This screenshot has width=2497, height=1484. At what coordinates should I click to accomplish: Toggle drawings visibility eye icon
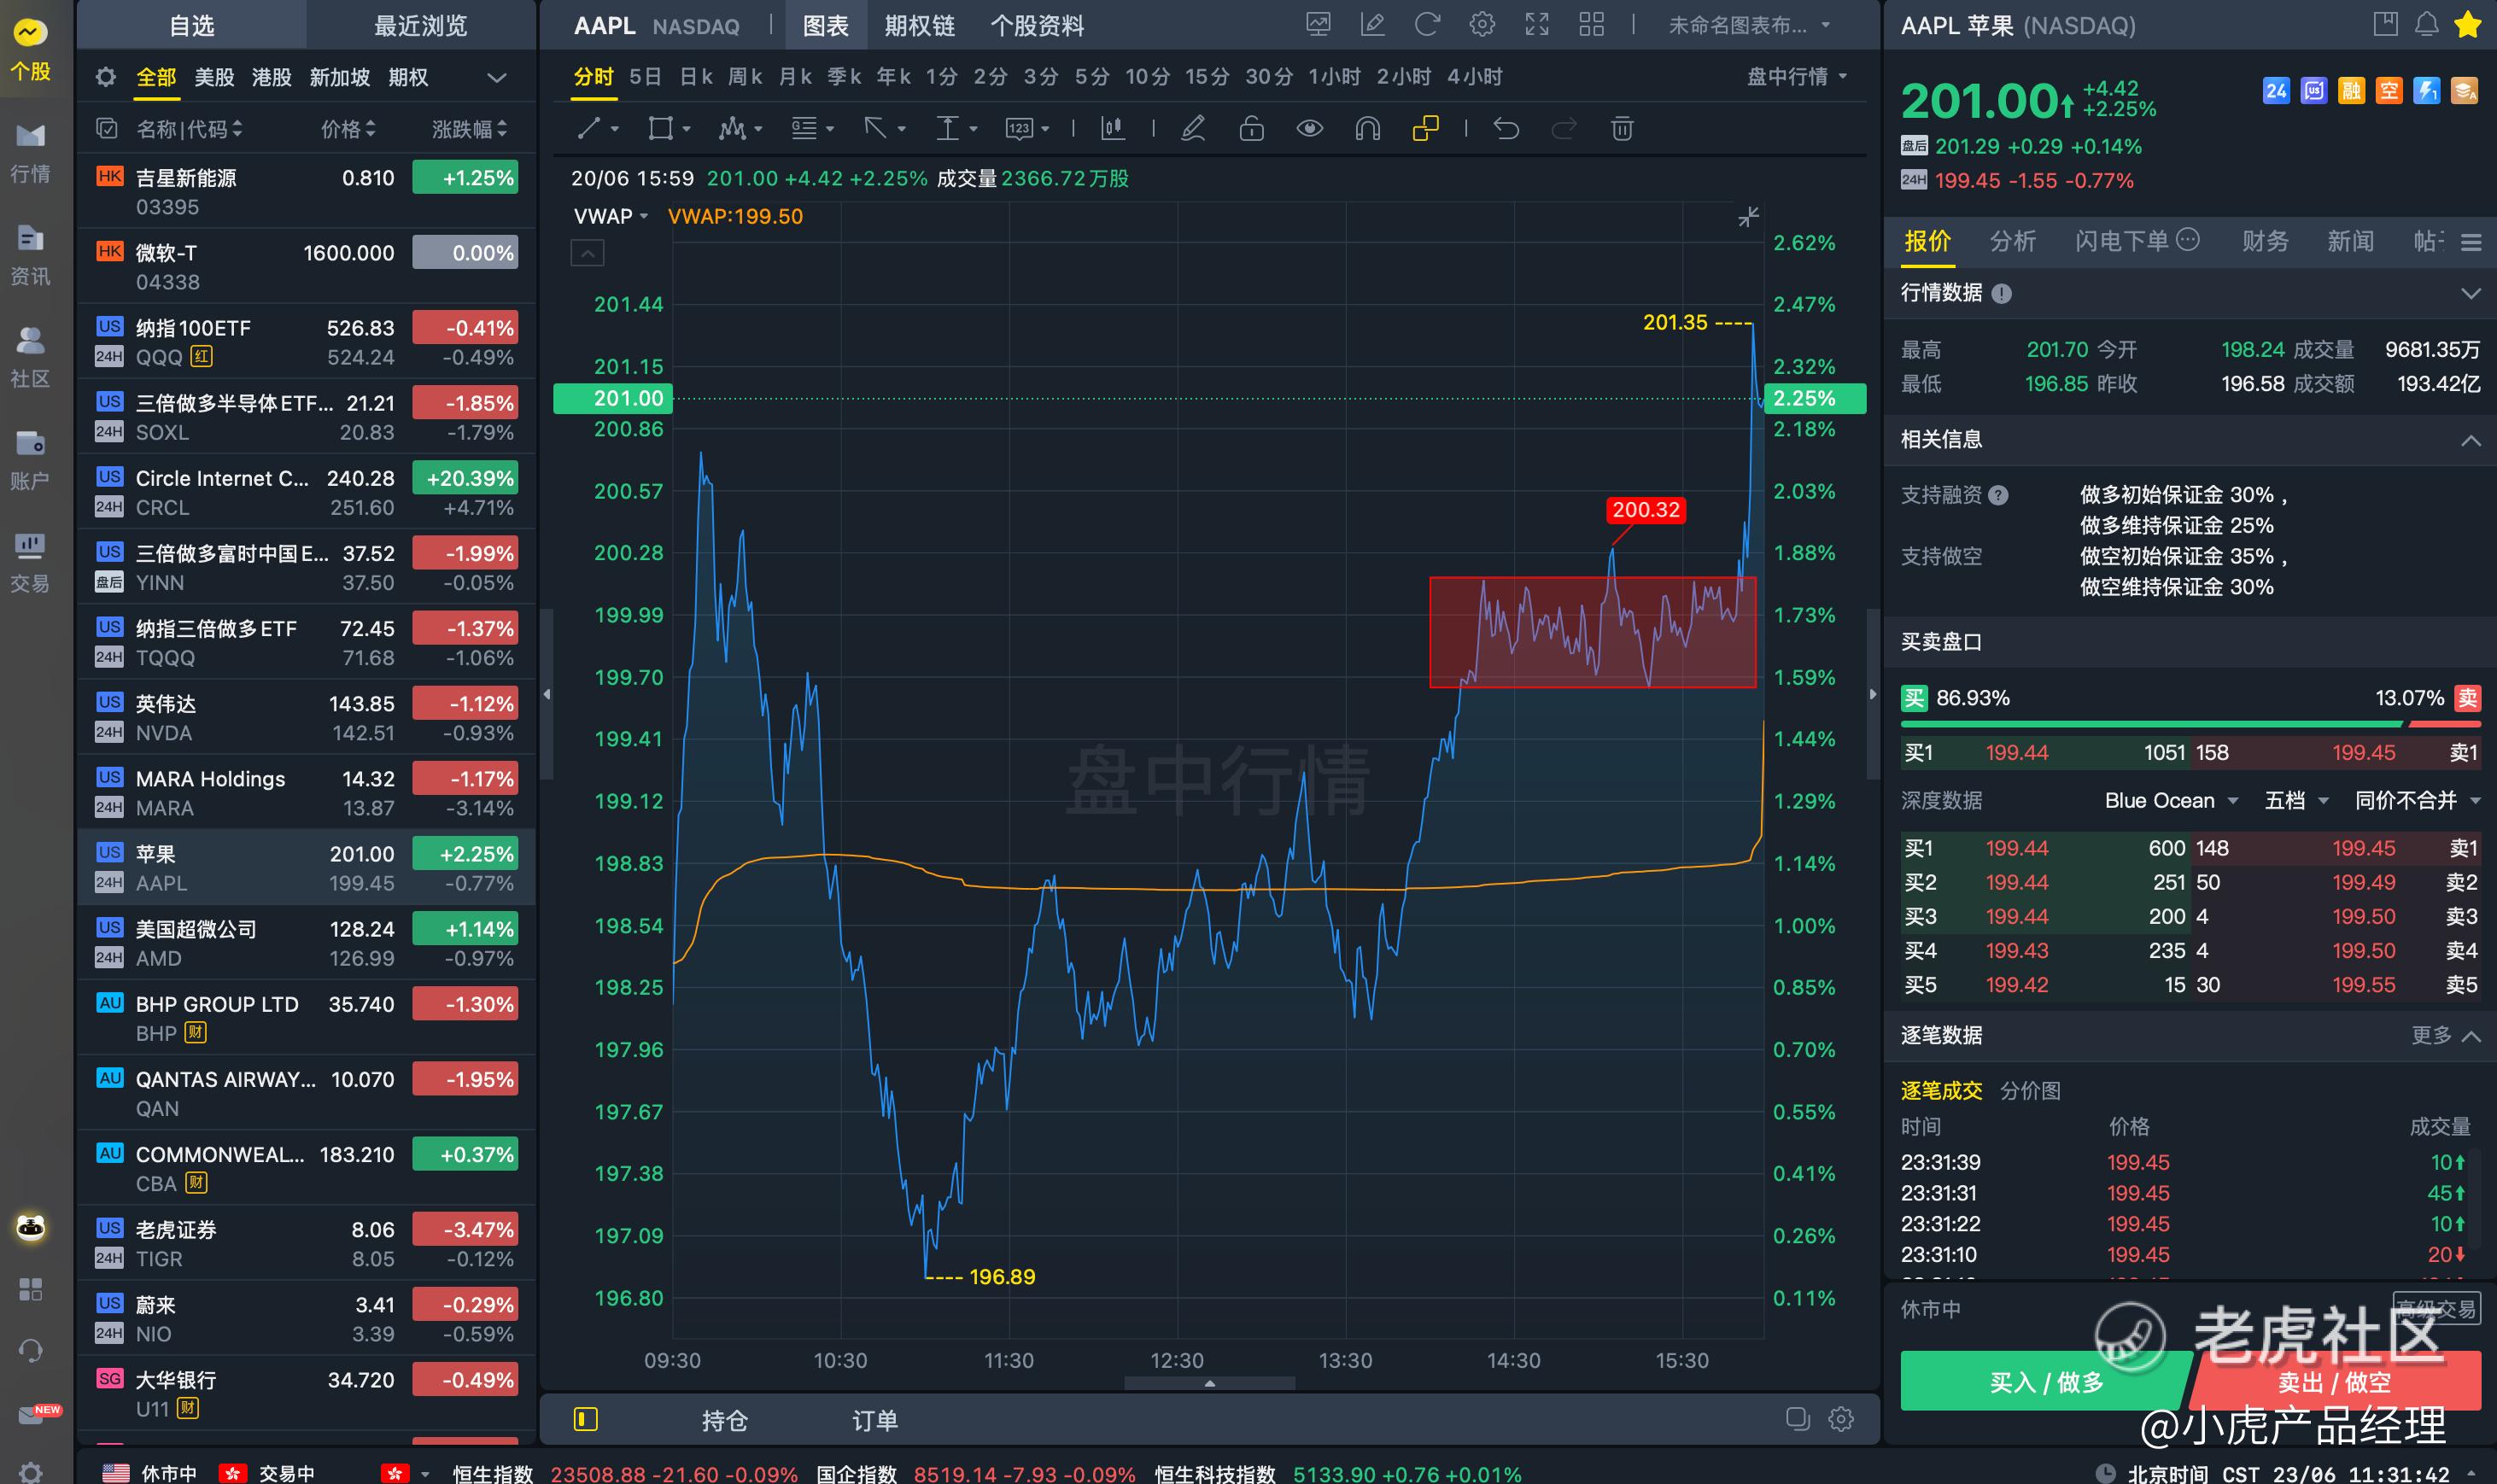(x=1309, y=128)
